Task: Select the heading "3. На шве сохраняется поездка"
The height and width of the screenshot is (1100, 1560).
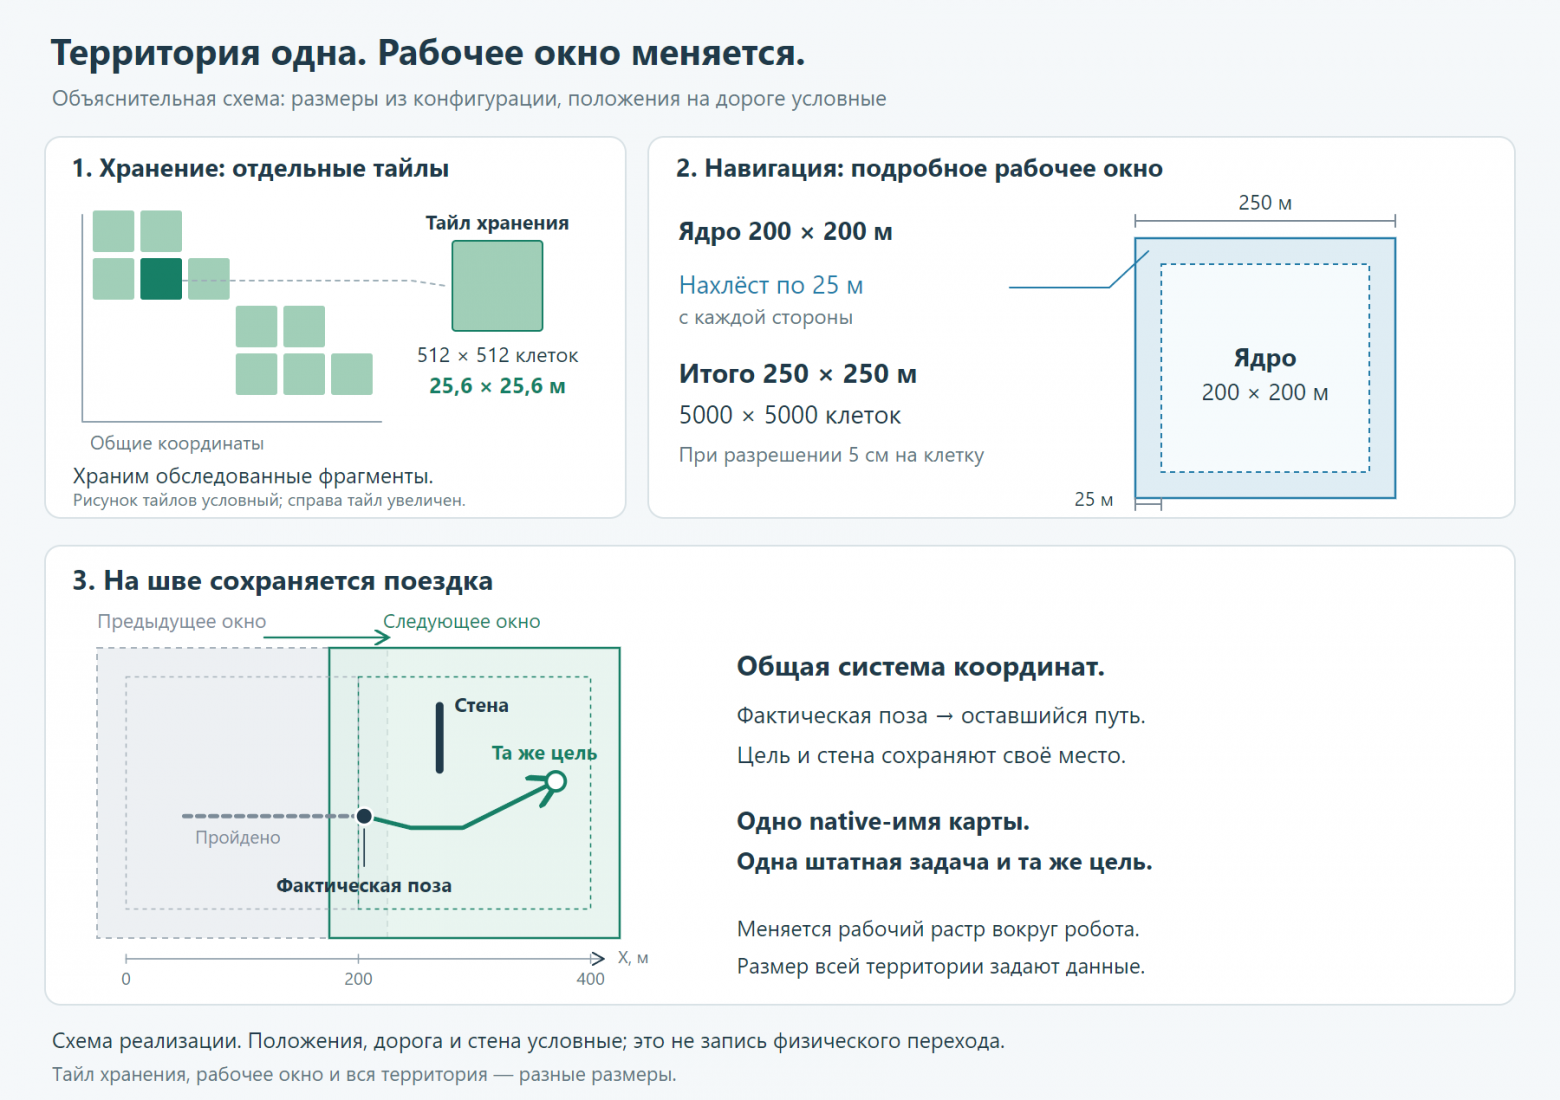Action: (282, 581)
